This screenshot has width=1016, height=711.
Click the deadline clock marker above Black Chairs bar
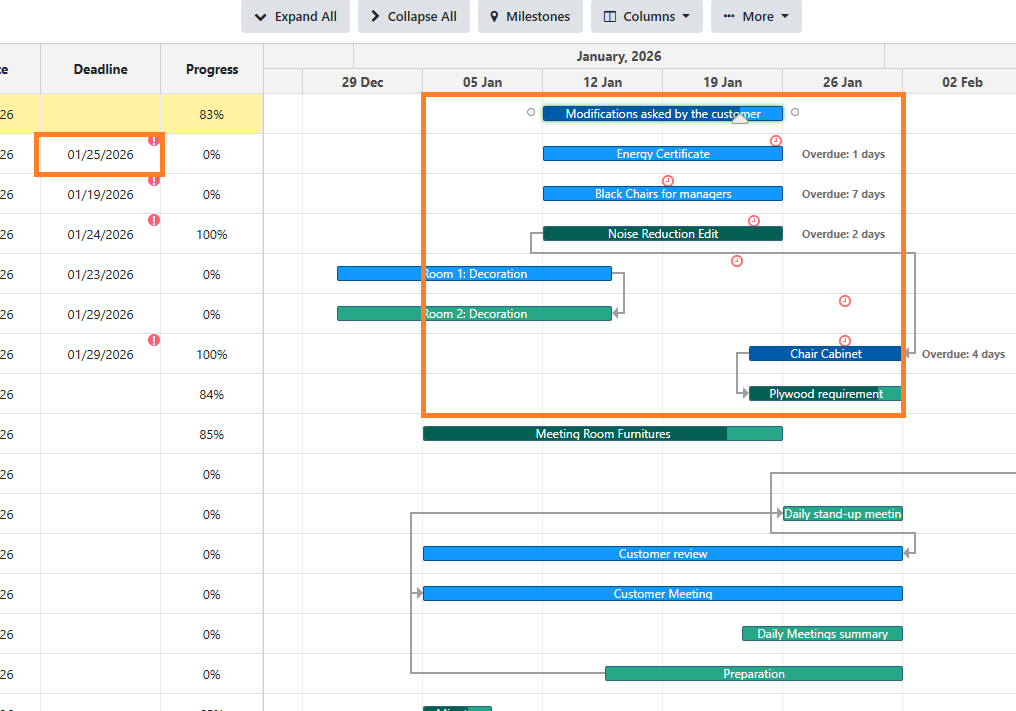pos(668,181)
